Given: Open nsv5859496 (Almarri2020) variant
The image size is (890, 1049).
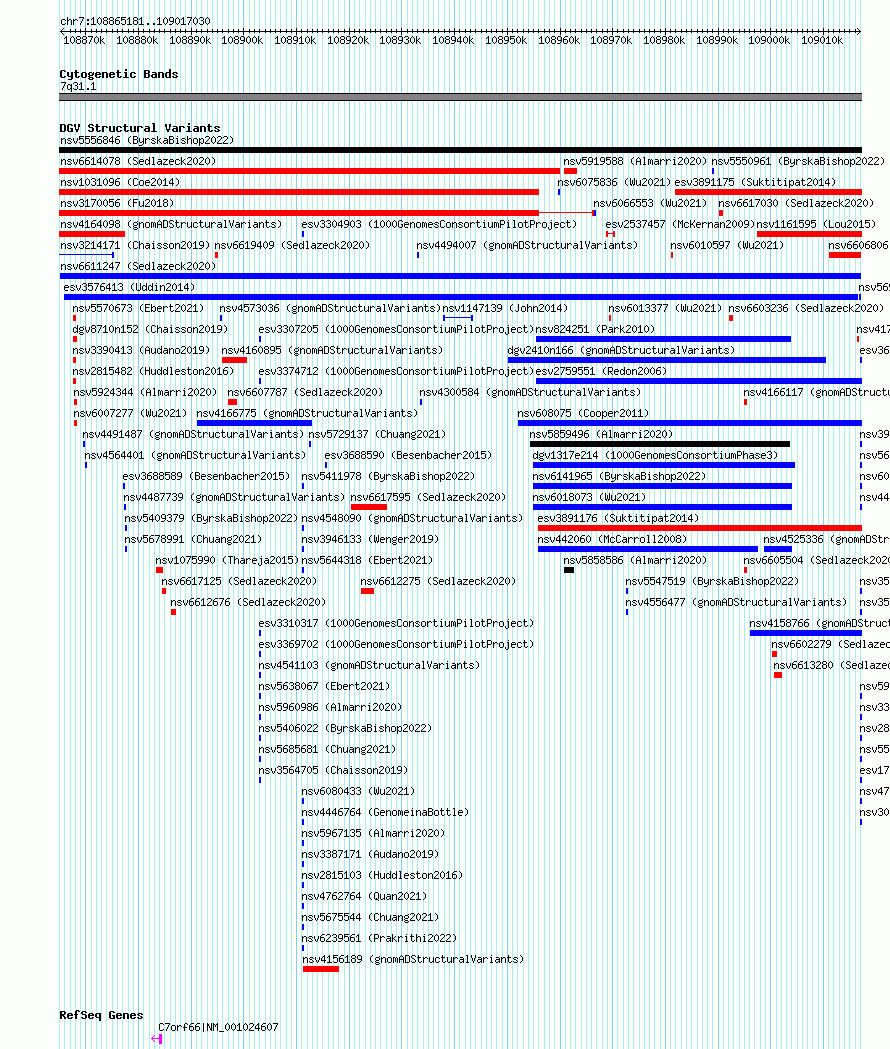Looking at the screenshot, I should pos(602,434).
